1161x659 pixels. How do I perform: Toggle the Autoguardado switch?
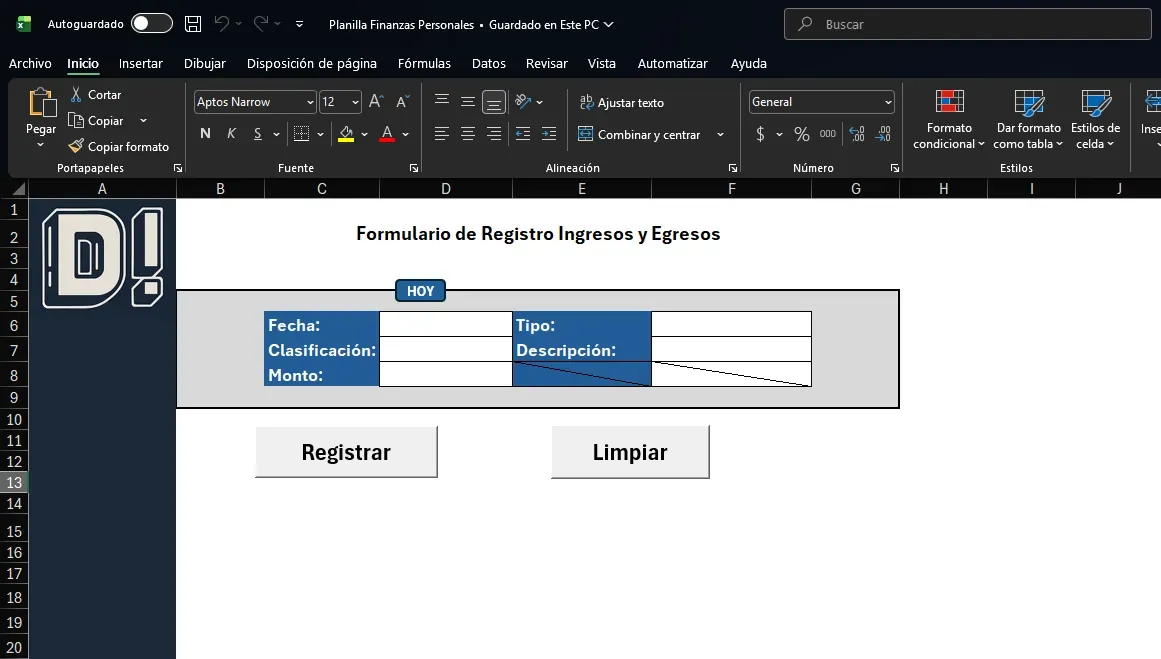152,24
